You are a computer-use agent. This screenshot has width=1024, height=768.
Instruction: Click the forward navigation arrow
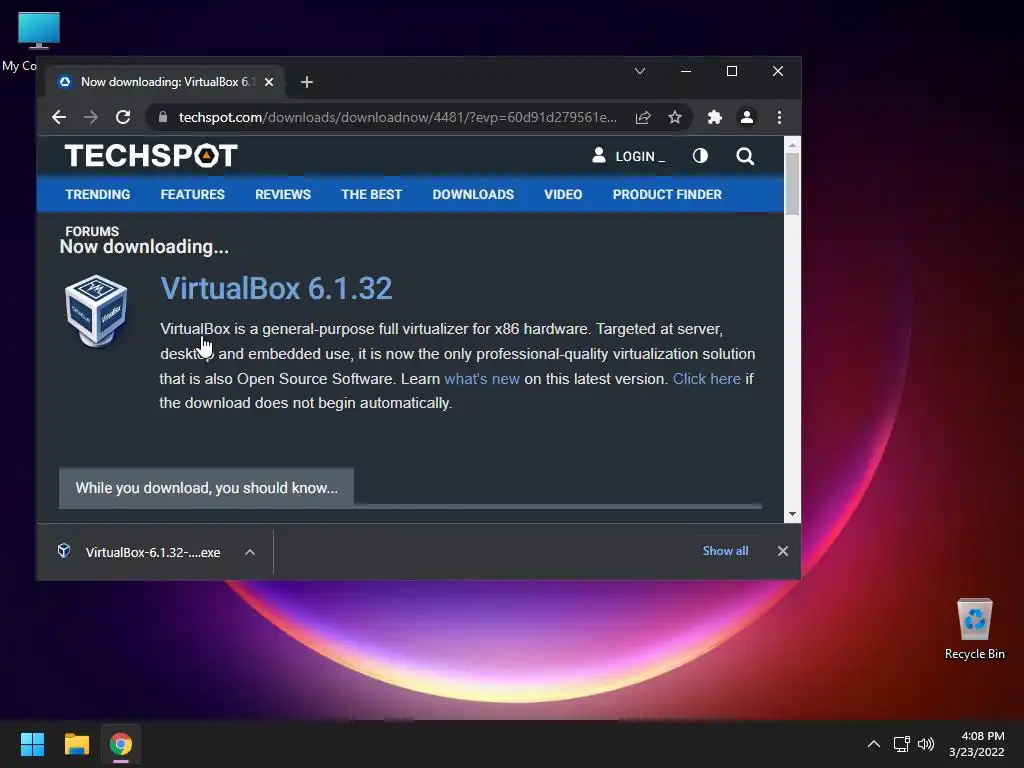click(91, 118)
